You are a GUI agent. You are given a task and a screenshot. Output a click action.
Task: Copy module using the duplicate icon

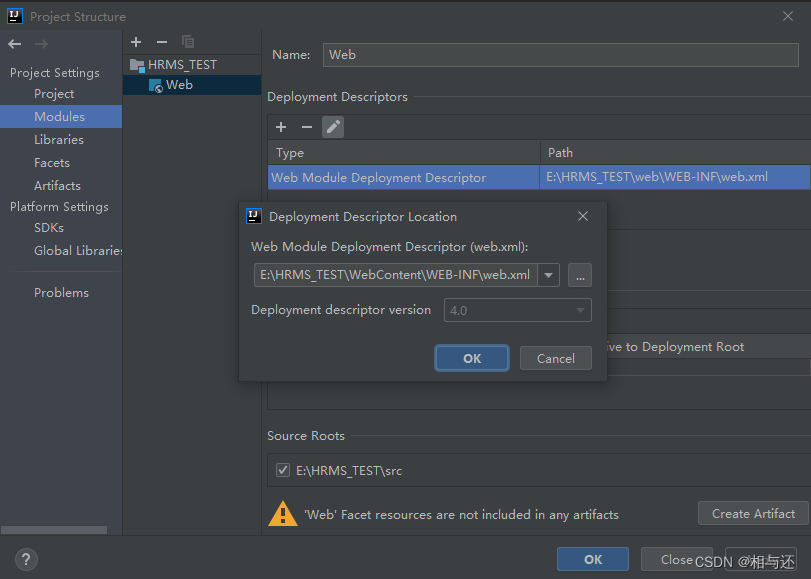point(188,42)
